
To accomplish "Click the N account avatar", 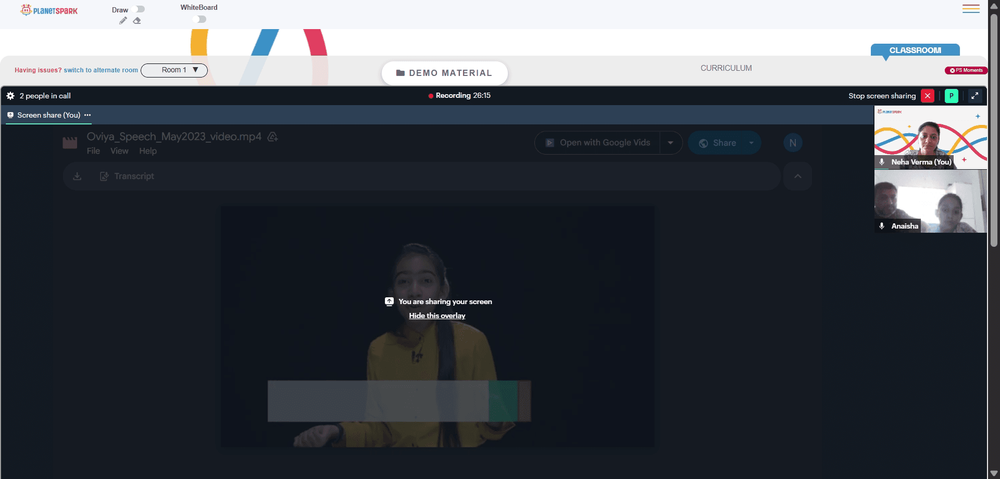I will point(793,143).
